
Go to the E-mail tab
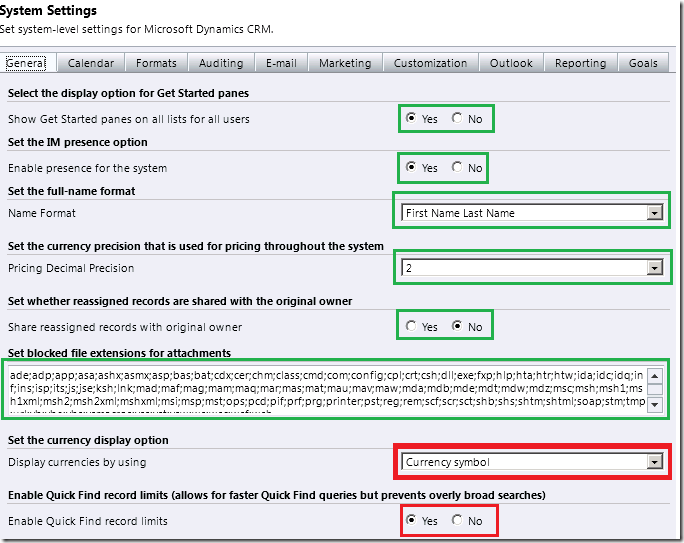coord(281,63)
